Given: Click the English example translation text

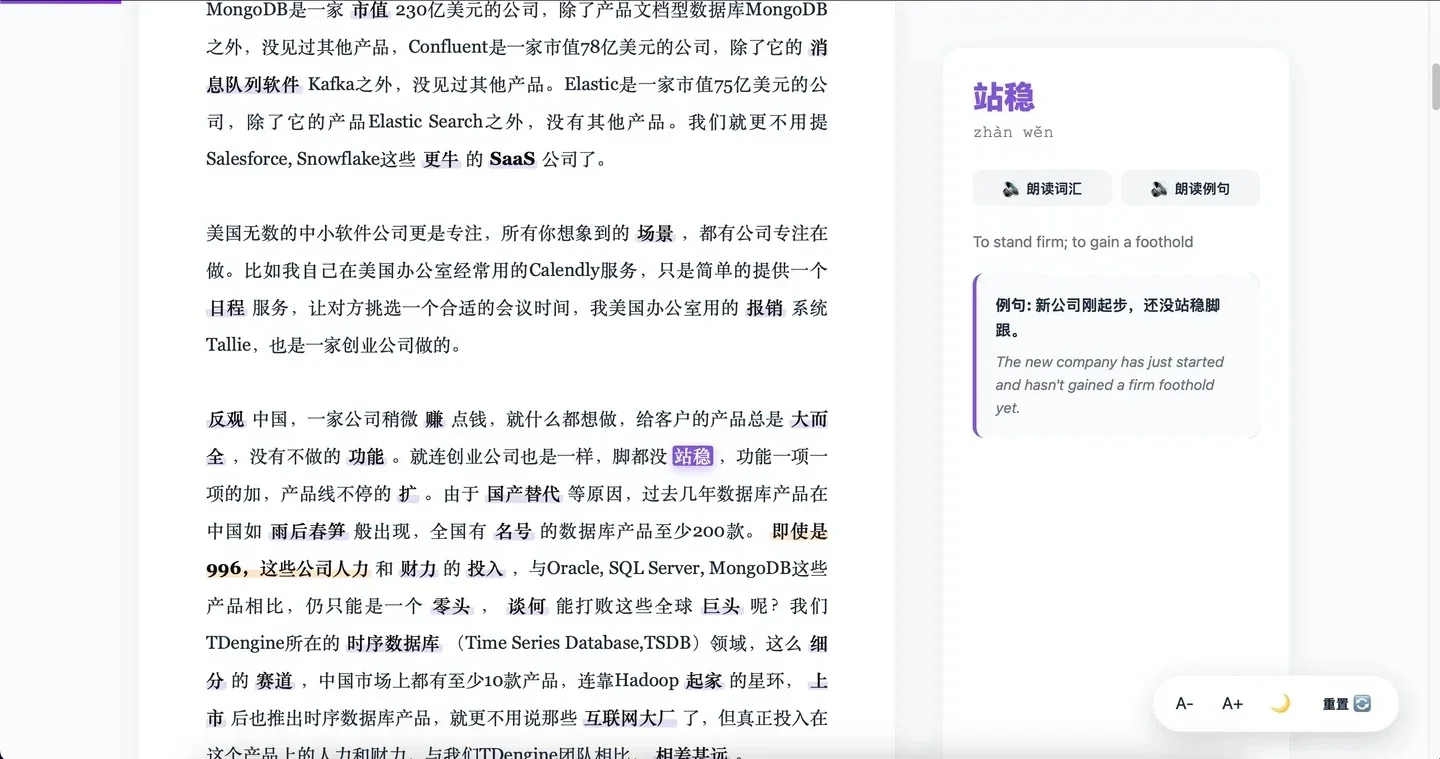Looking at the screenshot, I should 1110,385.
